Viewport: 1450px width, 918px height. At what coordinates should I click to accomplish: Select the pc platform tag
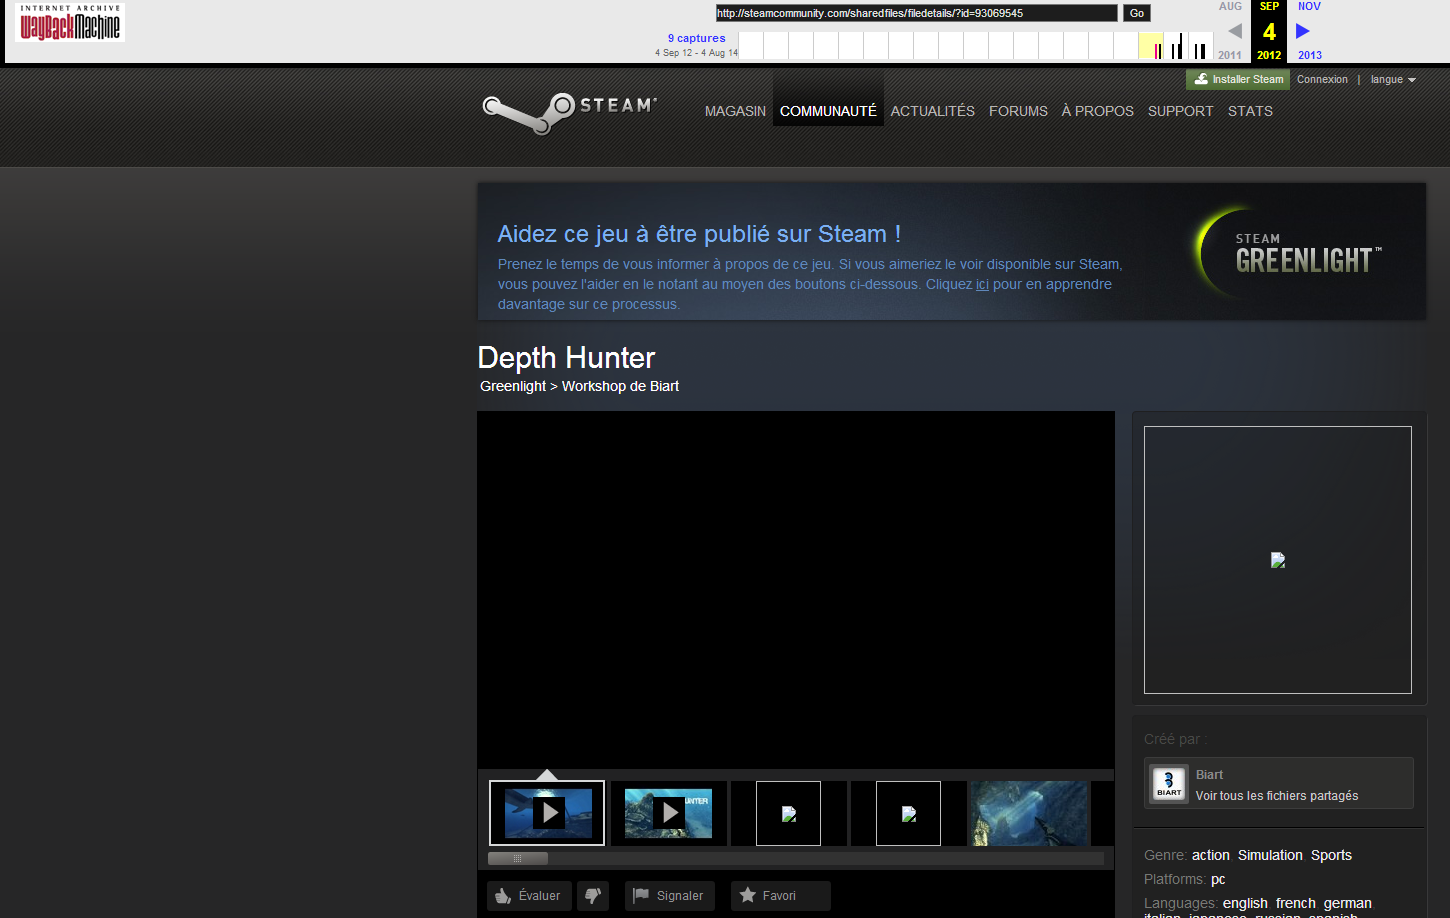coord(1218,879)
